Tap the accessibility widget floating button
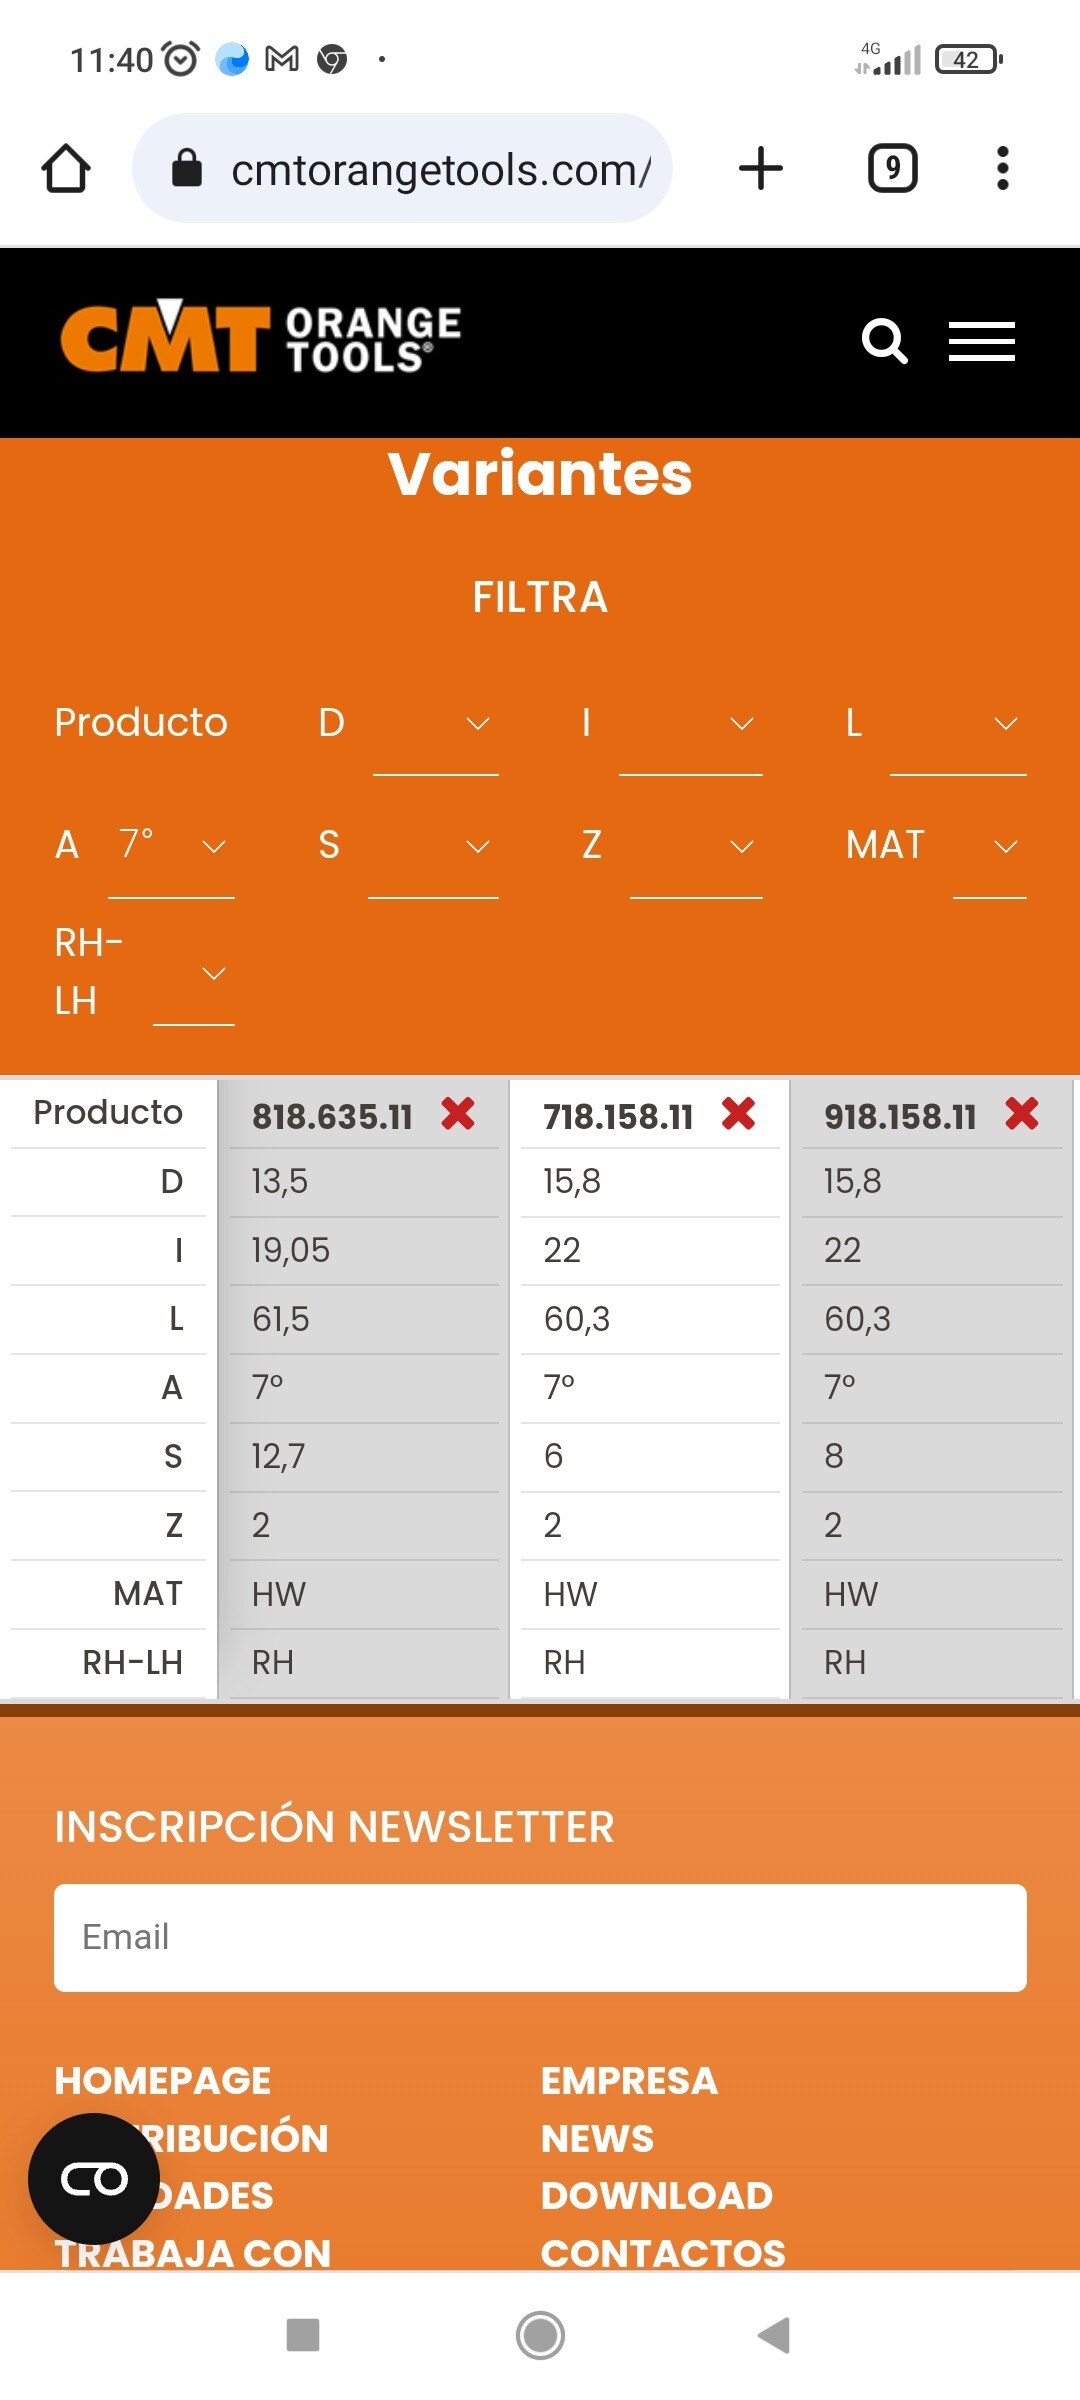 [94, 2178]
